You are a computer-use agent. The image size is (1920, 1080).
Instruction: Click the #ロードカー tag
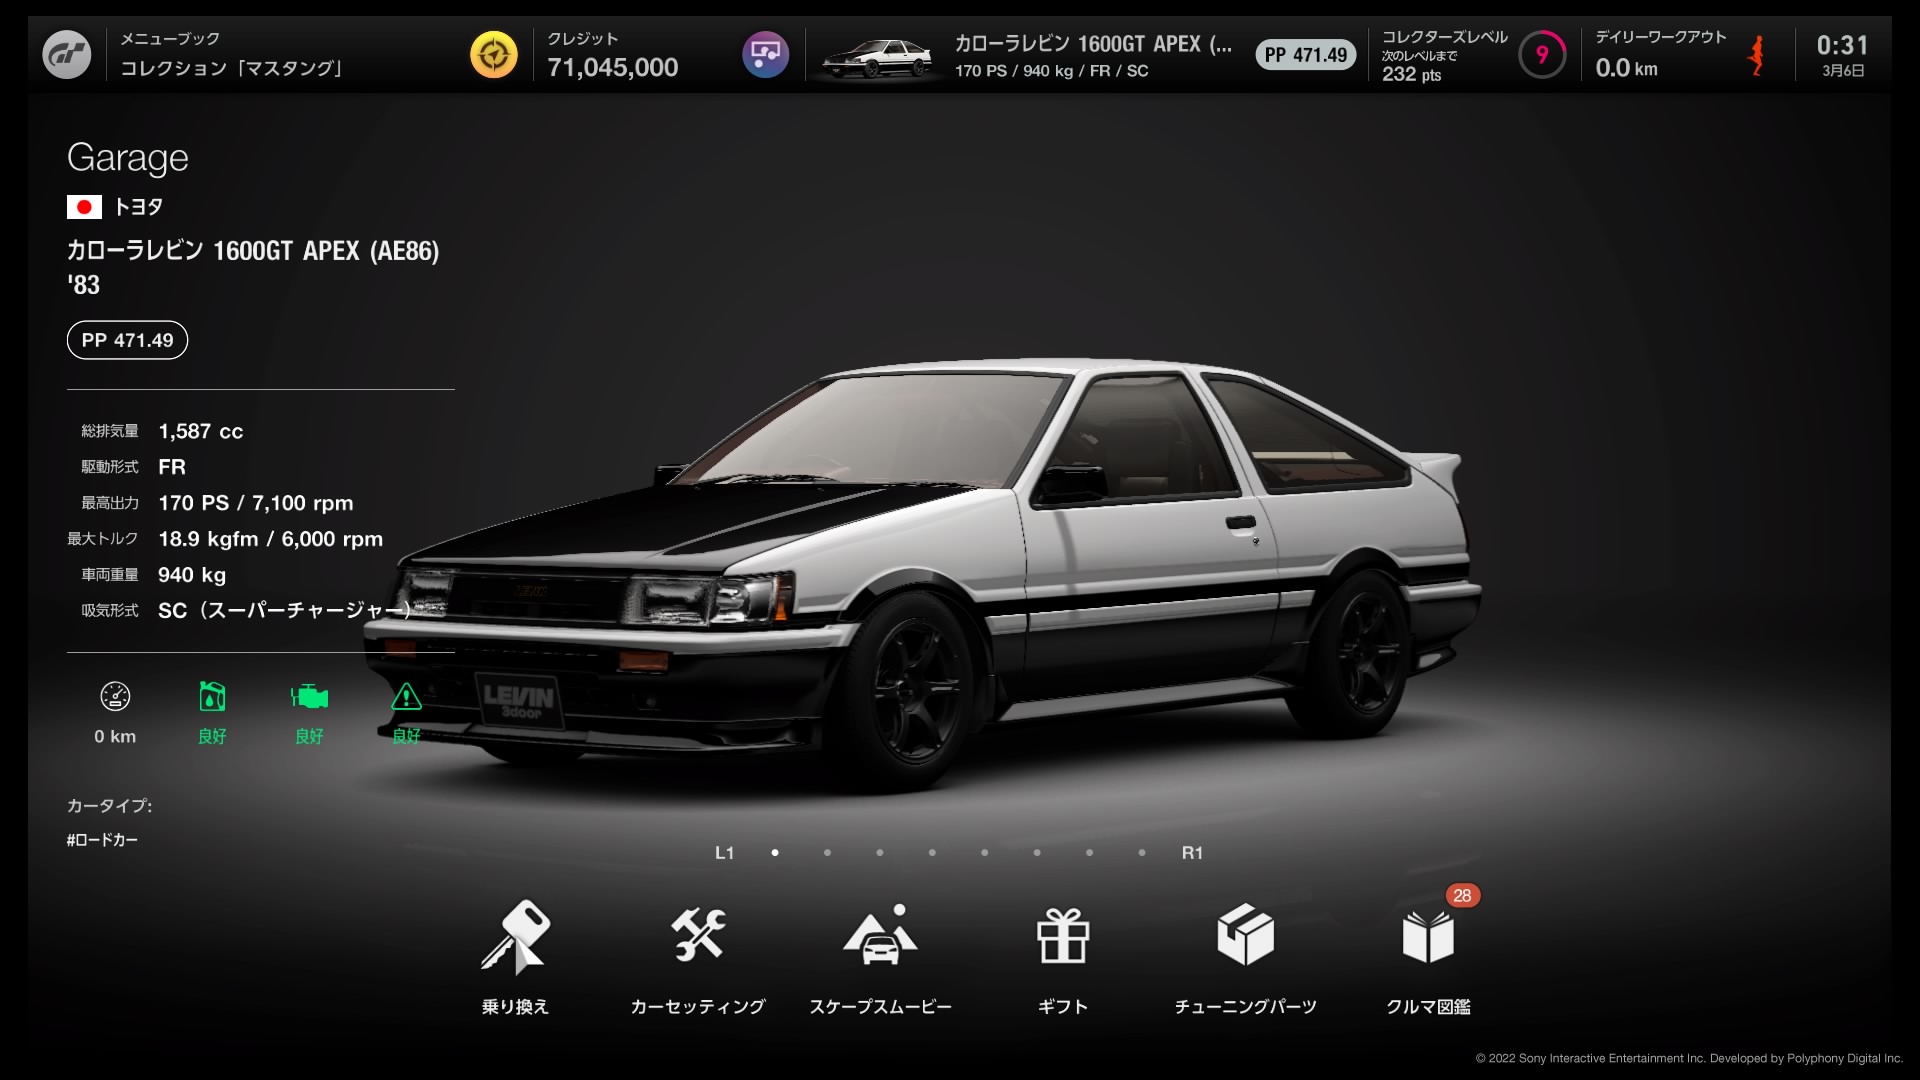pos(102,840)
